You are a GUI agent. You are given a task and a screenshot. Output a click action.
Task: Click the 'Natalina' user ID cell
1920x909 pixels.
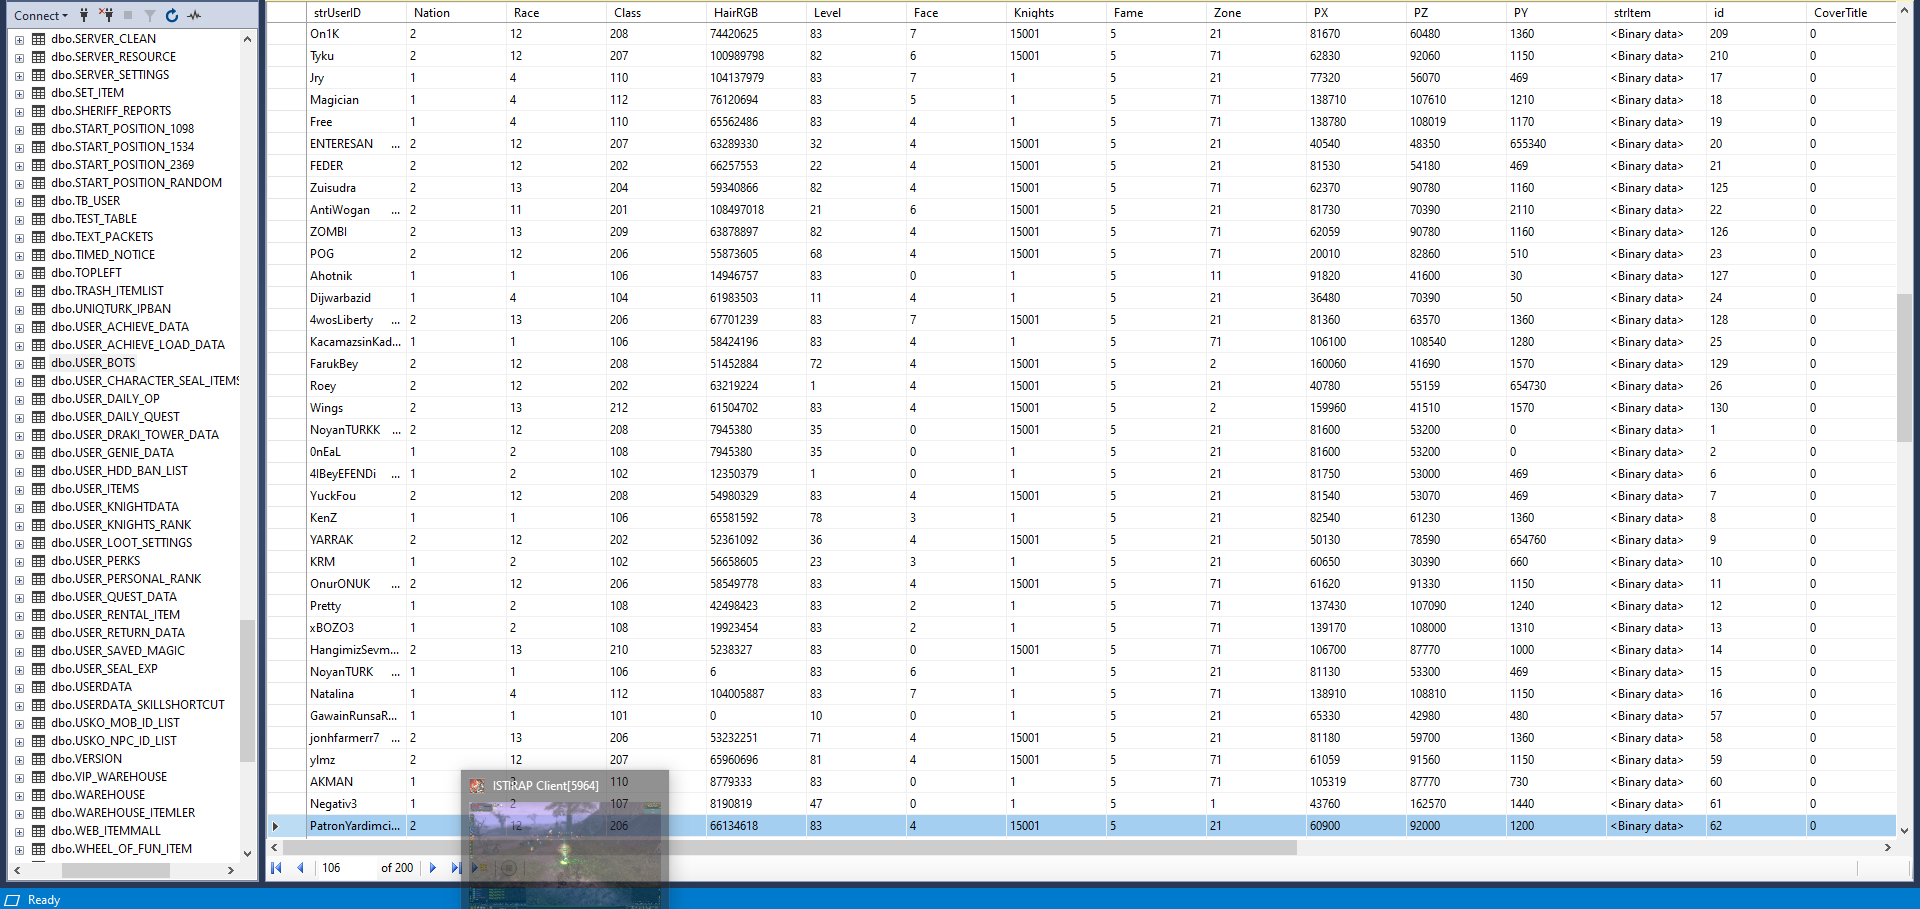click(356, 694)
